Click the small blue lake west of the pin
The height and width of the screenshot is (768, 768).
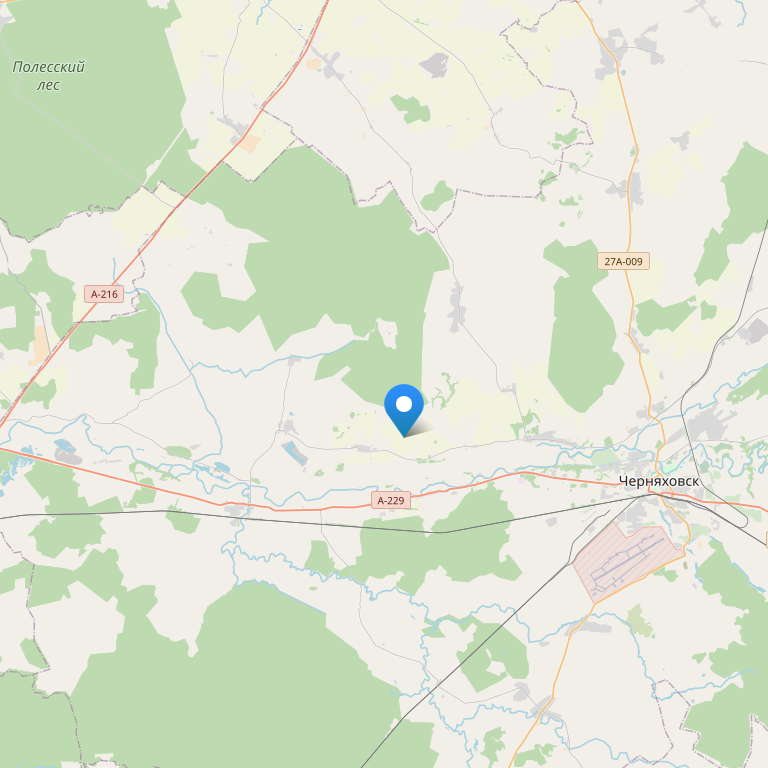tap(294, 453)
